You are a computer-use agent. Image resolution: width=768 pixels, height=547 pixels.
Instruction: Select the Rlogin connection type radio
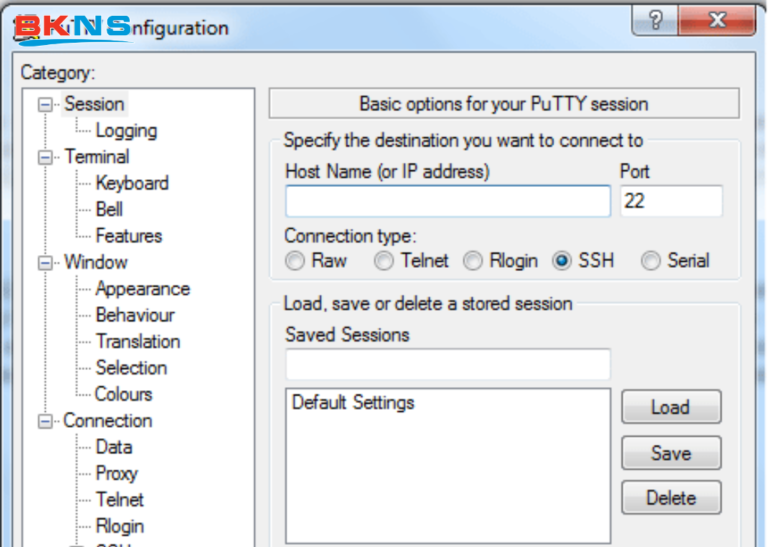pyautogui.click(x=473, y=261)
